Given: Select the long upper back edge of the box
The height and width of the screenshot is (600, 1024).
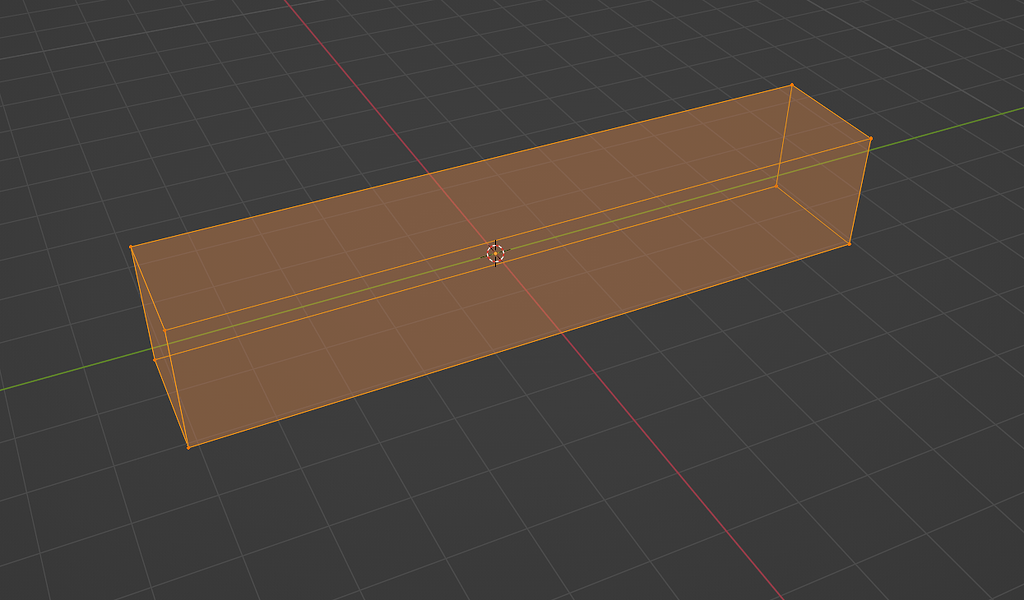Looking at the screenshot, I should (460, 166).
